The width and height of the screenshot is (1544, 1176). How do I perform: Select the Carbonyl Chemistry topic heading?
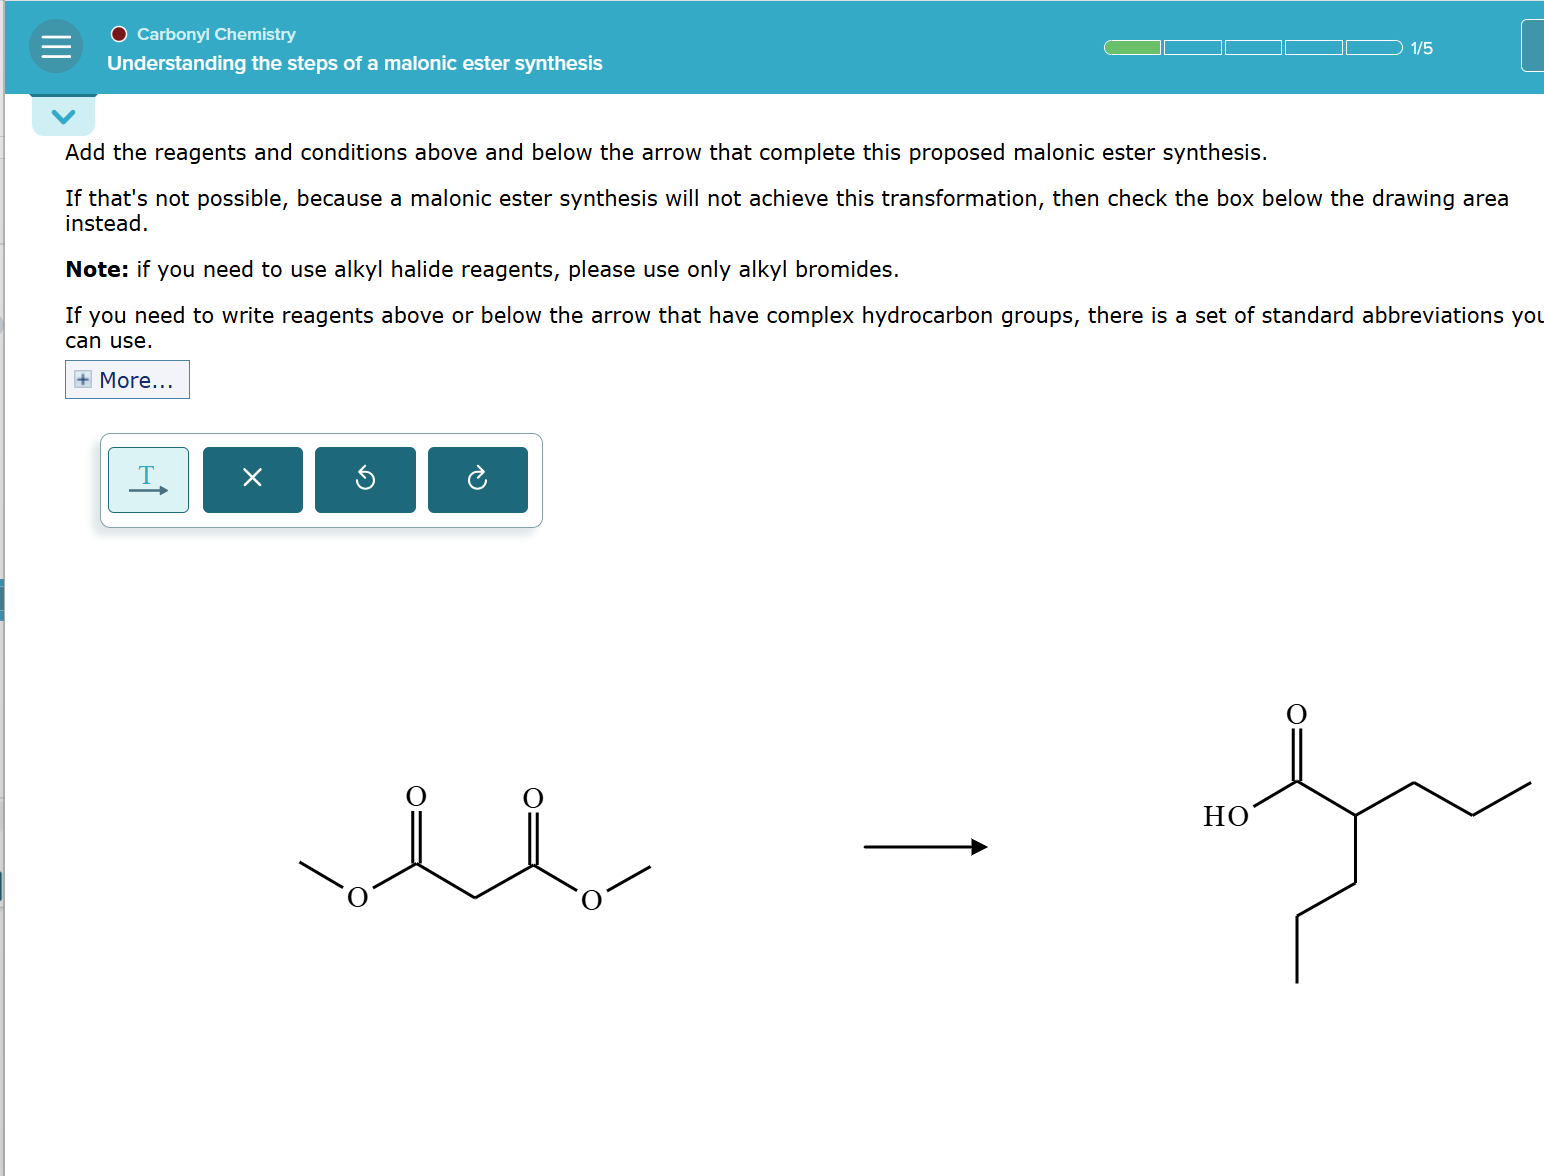[216, 33]
